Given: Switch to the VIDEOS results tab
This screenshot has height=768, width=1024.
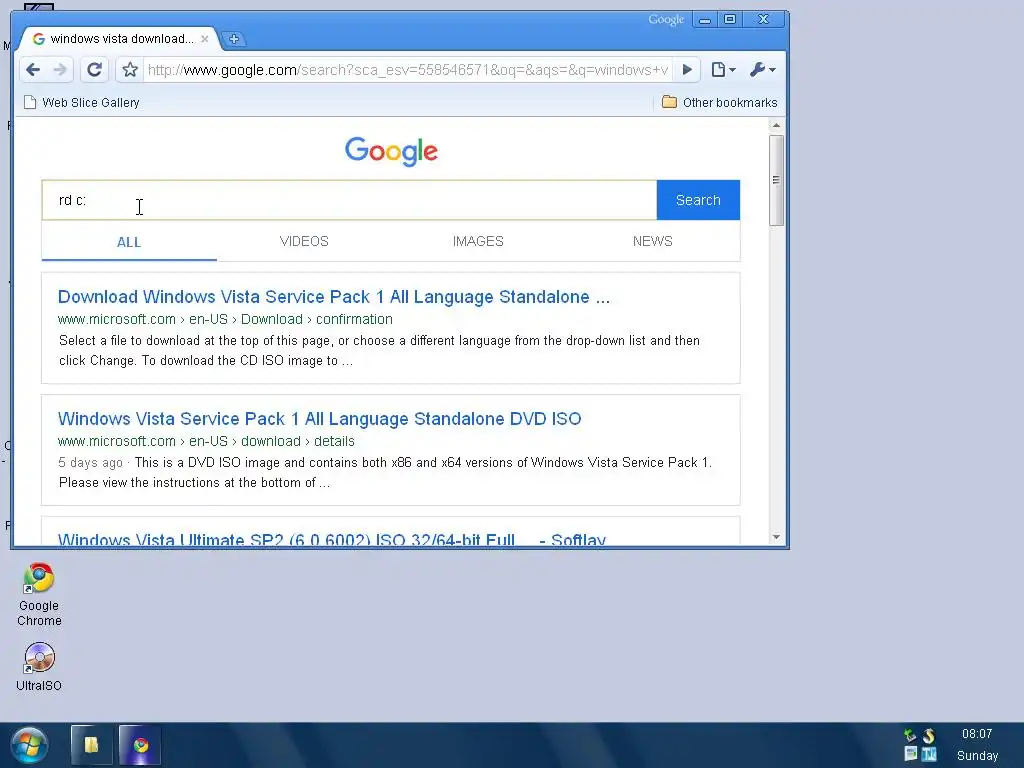Looking at the screenshot, I should pos(304,242).
